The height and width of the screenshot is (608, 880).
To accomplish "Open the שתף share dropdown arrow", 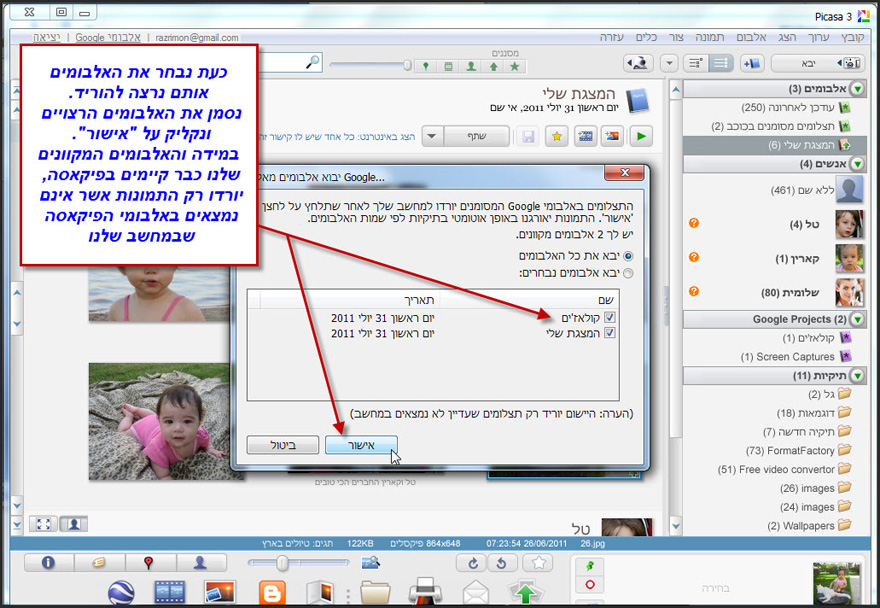I will (x=432, y=136).
